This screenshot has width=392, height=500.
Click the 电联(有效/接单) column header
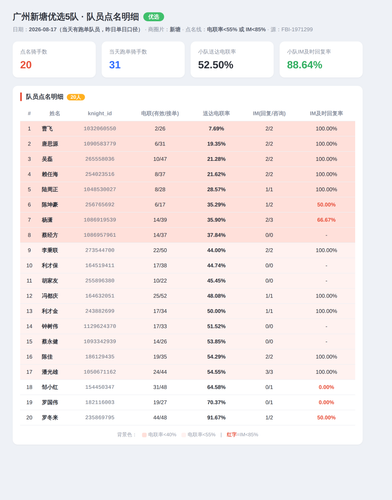(x=160, y=113)
